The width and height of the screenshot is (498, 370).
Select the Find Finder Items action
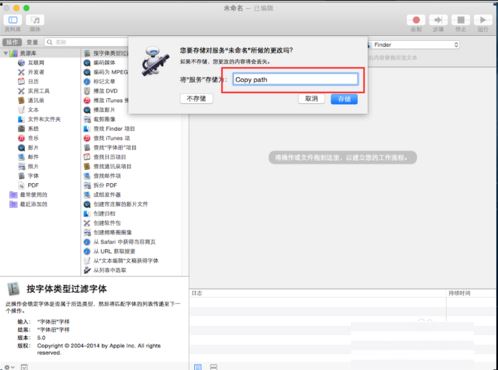(x=114, y=128)
